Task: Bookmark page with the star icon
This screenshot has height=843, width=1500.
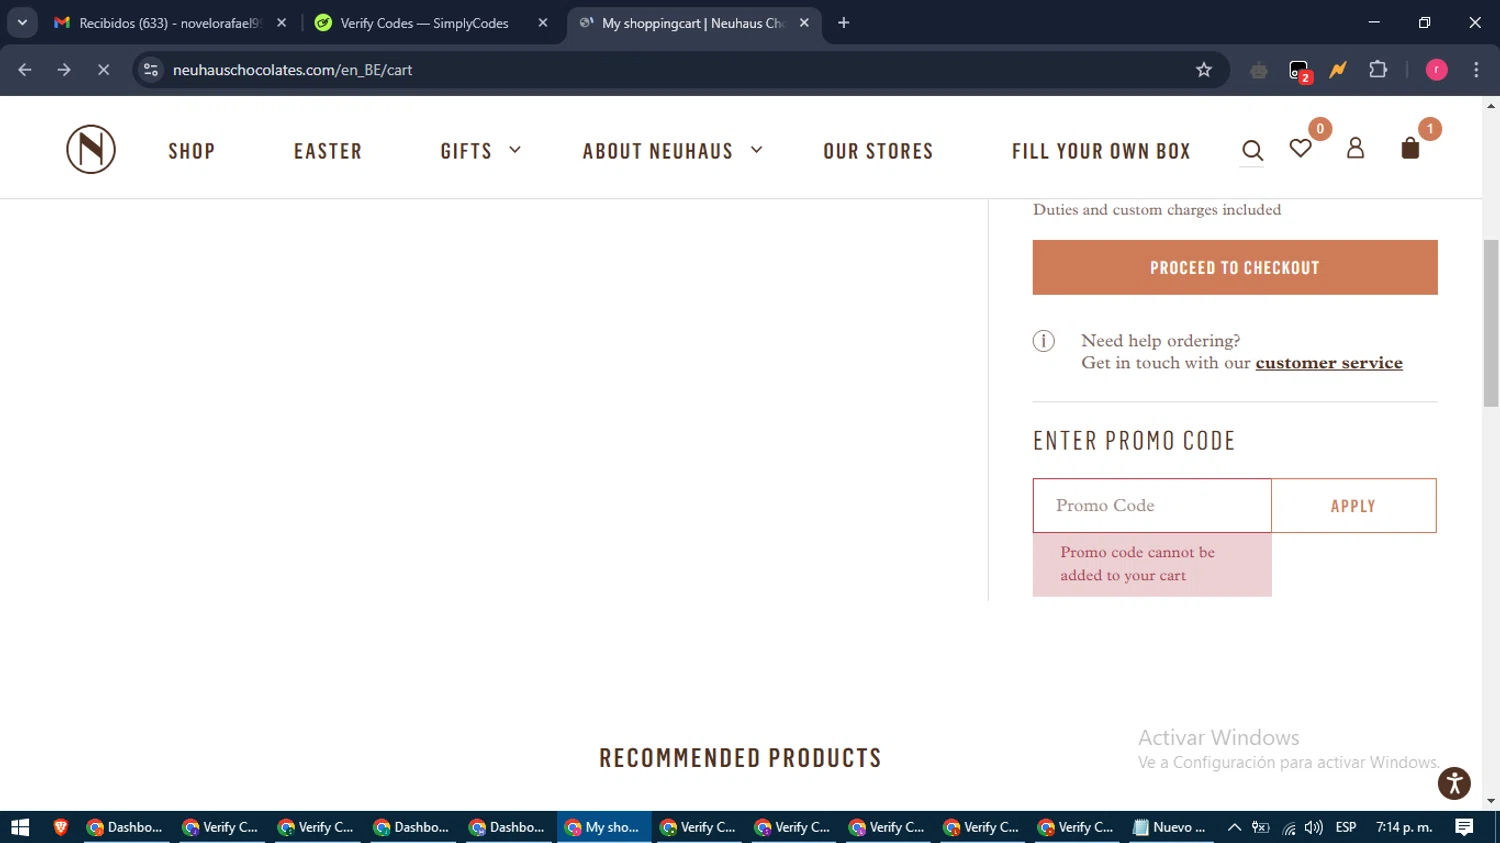Action: point(1204,70)
